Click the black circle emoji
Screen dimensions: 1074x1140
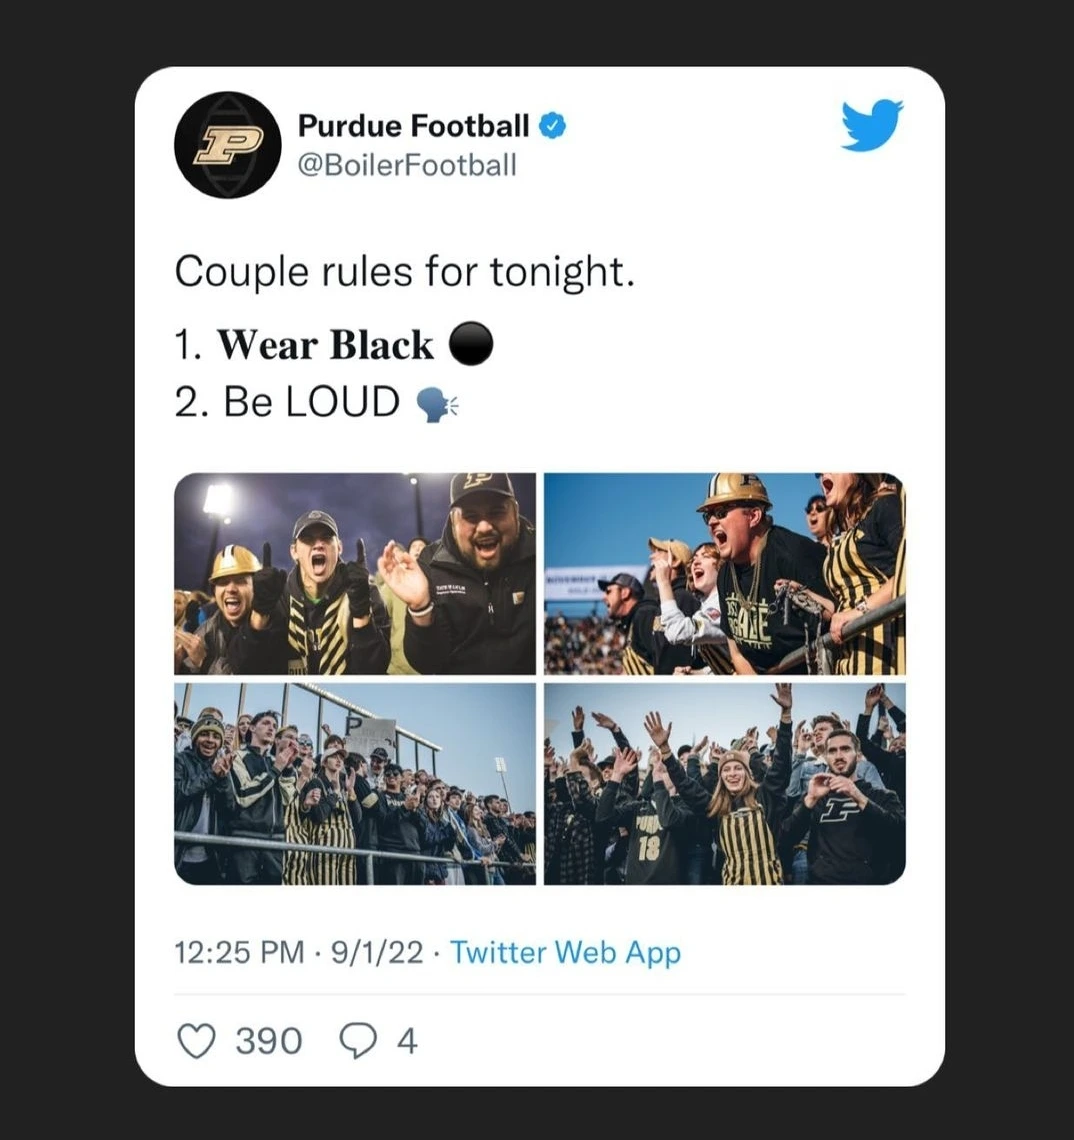pyautogui.click(x=471, y=344)
